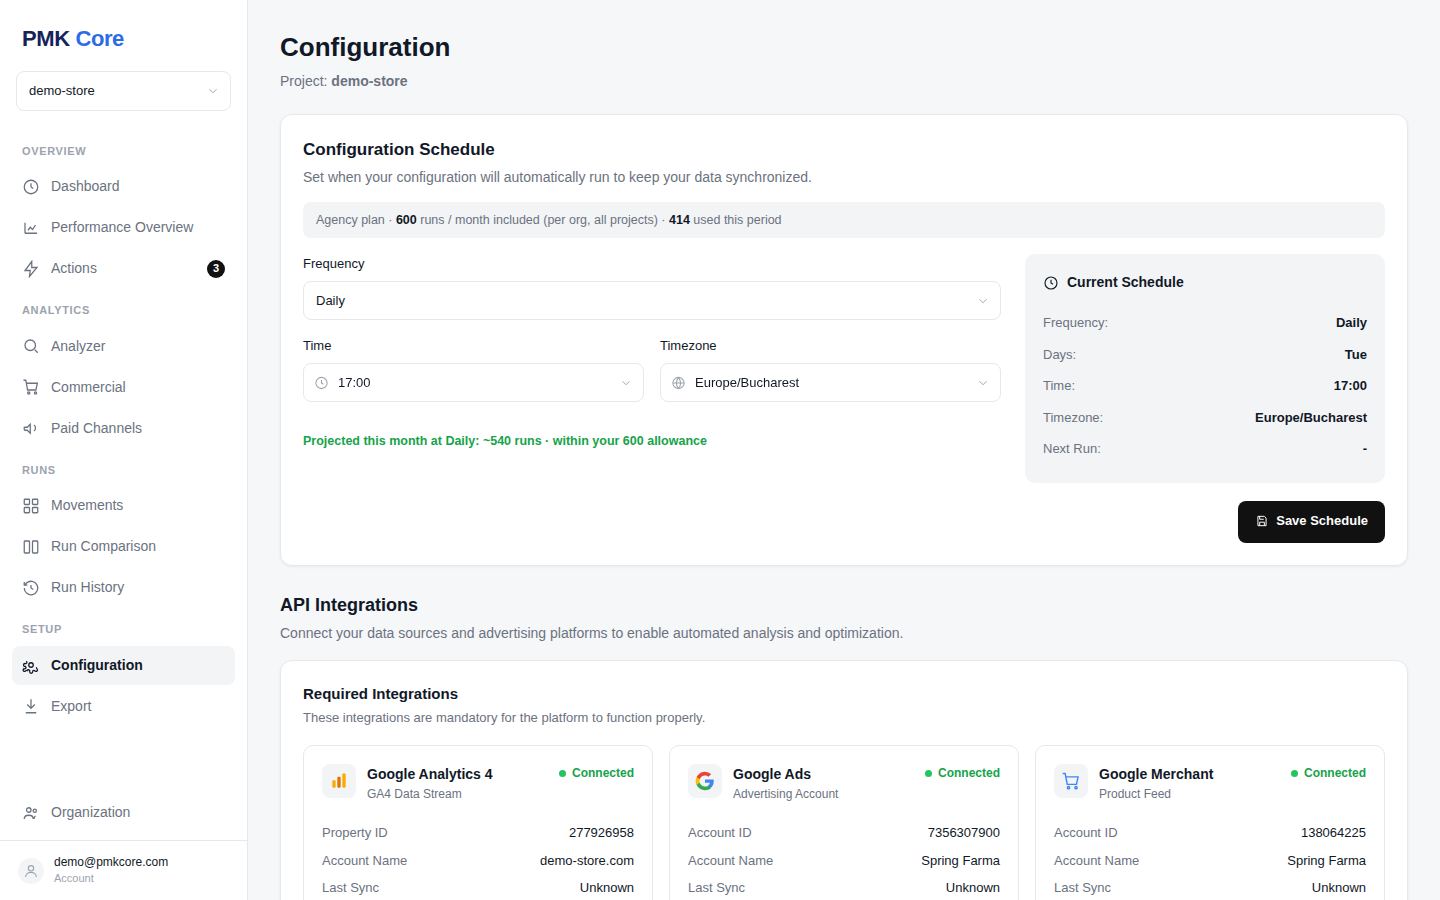
Task: Click the Google Ads Connected status
Action: (962, 773)
